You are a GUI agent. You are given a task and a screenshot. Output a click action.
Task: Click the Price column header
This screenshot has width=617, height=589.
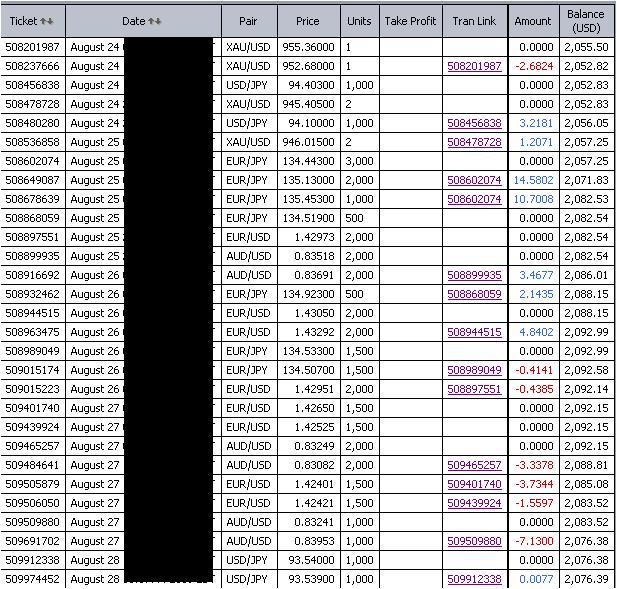click(308, 21)
